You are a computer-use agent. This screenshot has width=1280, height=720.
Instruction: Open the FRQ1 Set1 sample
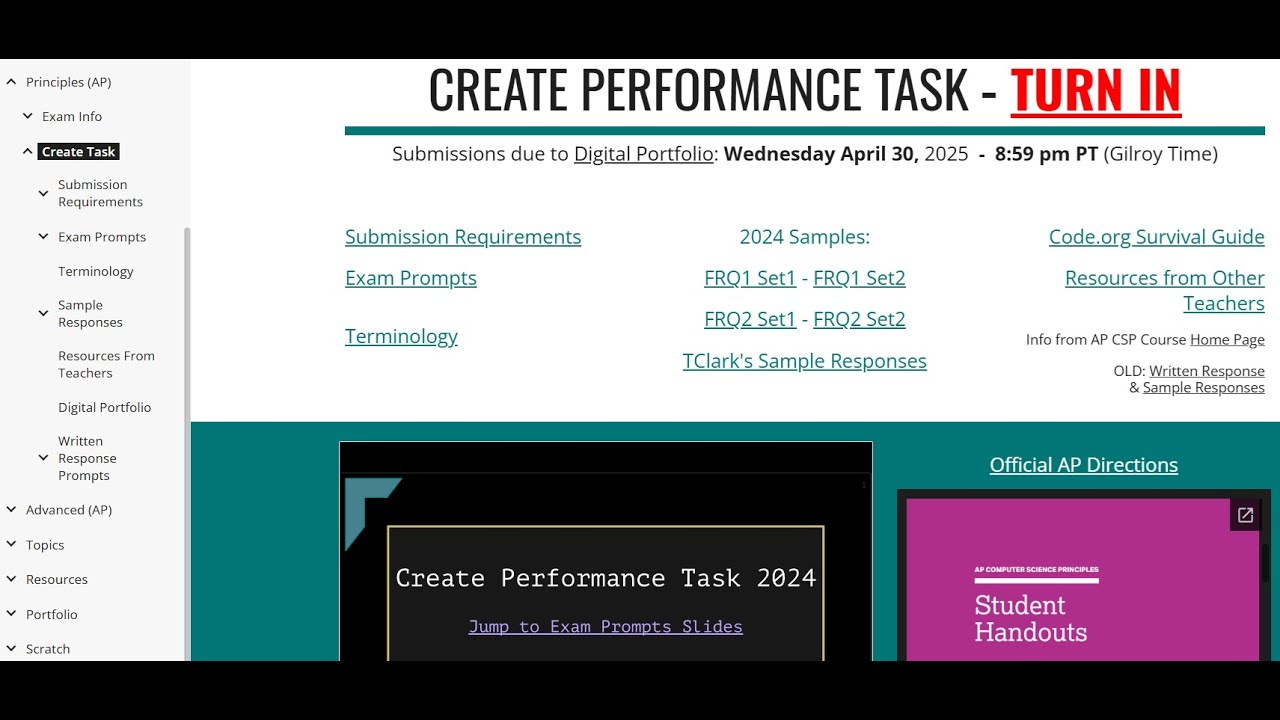pyautogui.click(x=750, y=278)
